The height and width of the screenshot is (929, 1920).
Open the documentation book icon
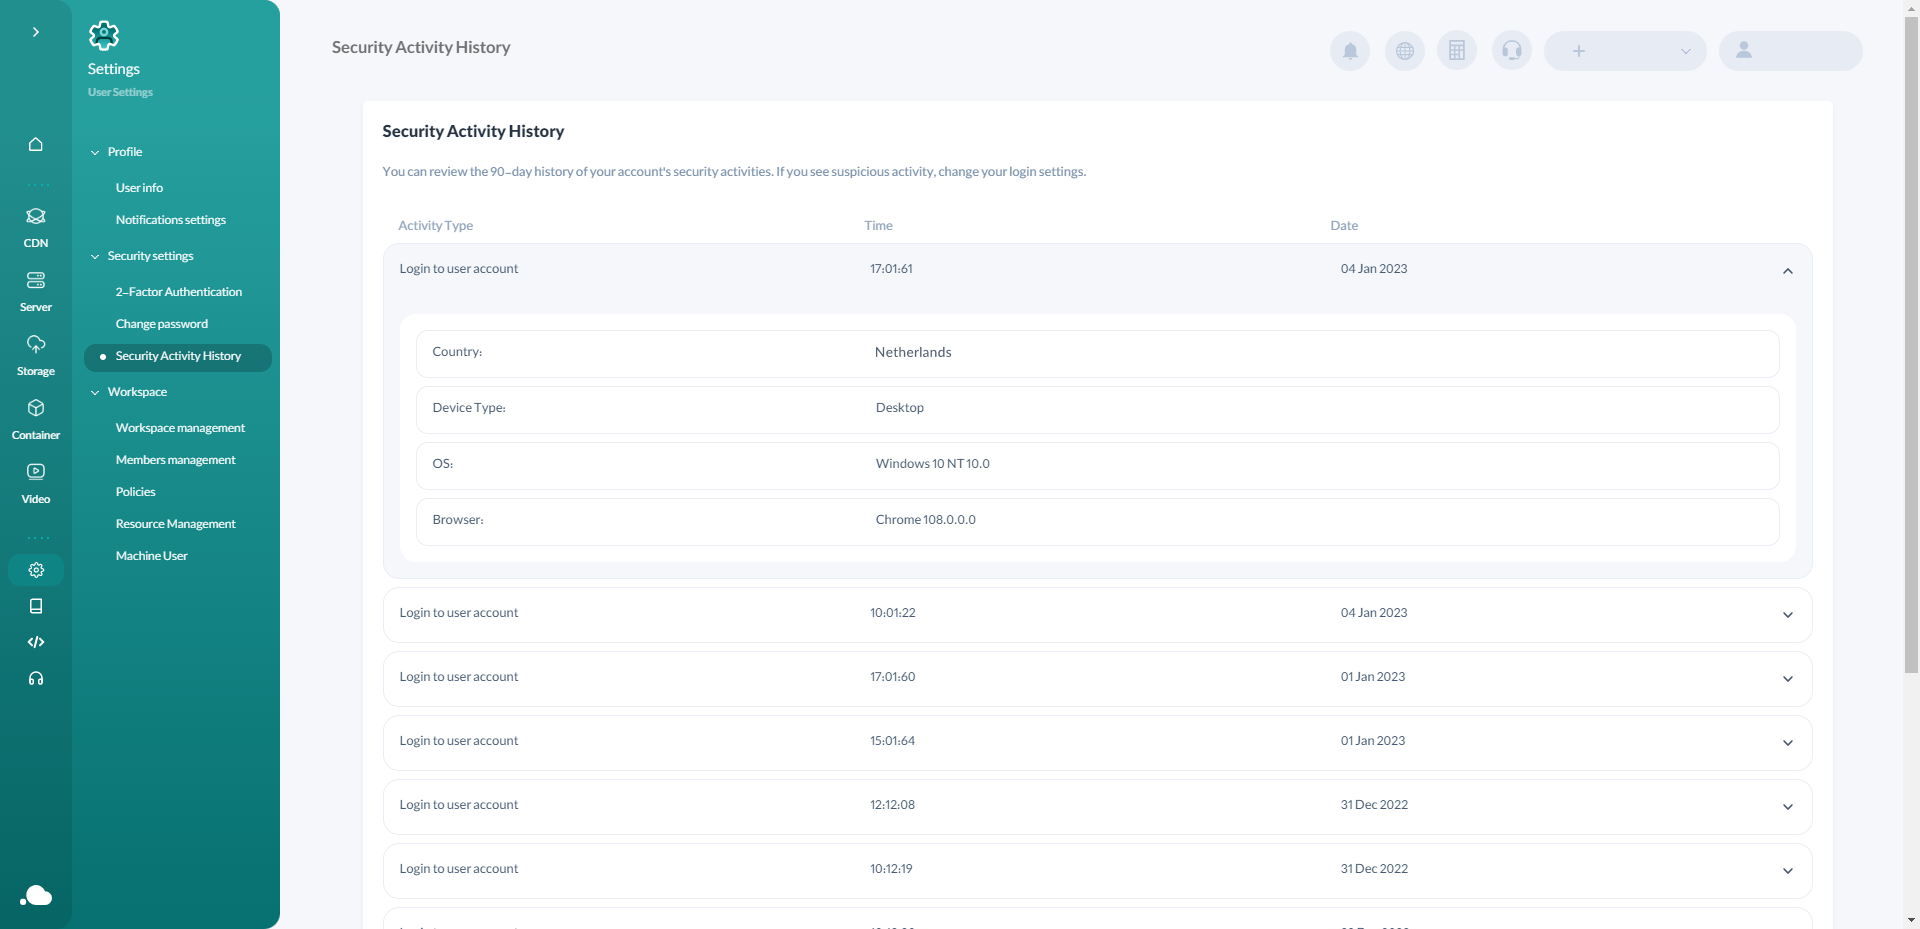36,606
